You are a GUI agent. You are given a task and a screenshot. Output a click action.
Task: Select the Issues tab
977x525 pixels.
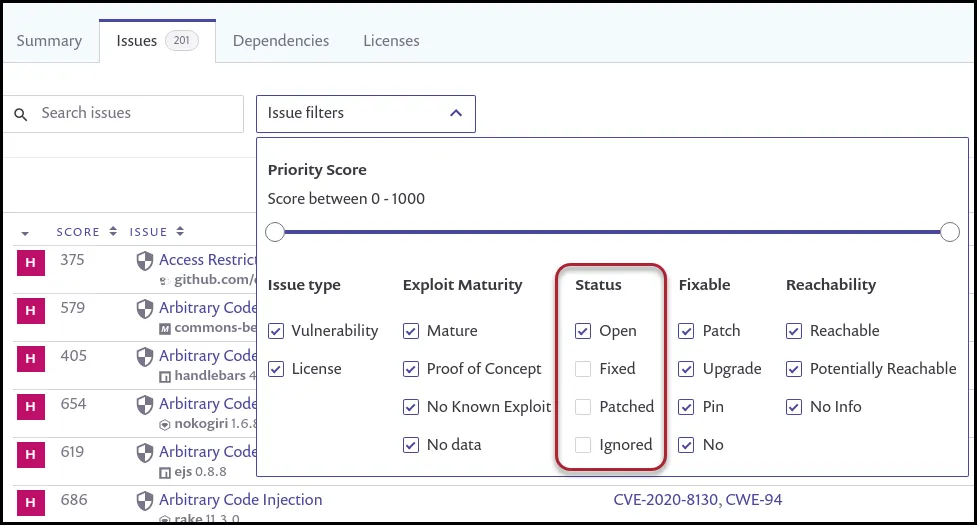click(x=157, y=41)
